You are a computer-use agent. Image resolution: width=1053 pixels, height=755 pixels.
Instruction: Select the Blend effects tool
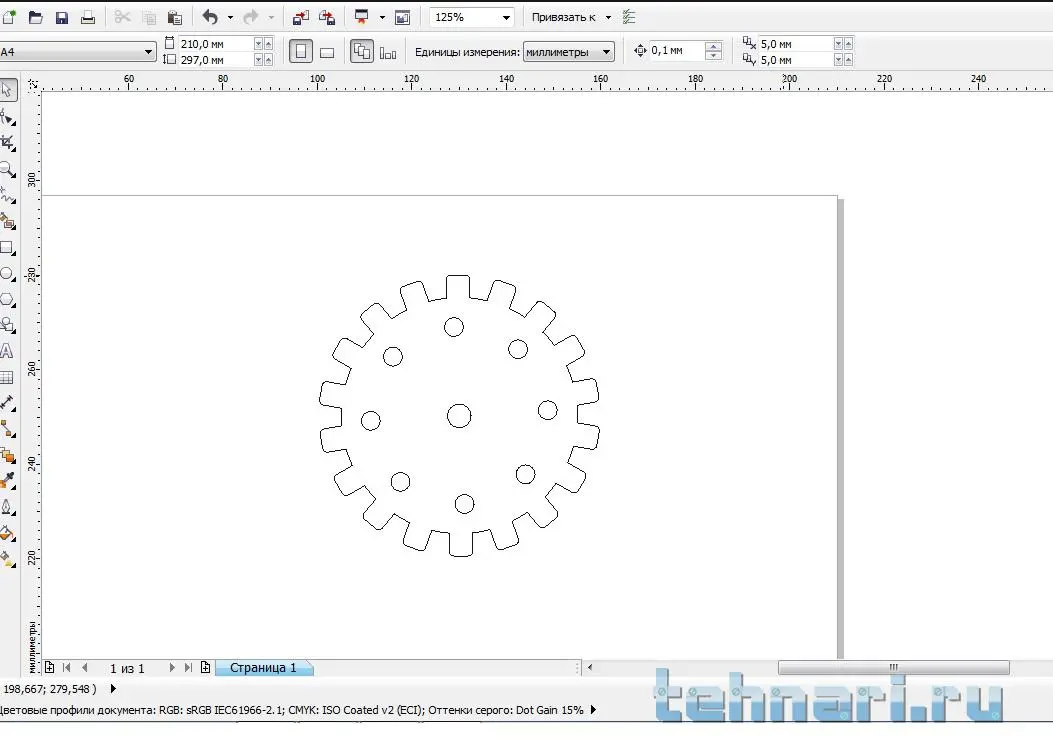coord(7,455)
